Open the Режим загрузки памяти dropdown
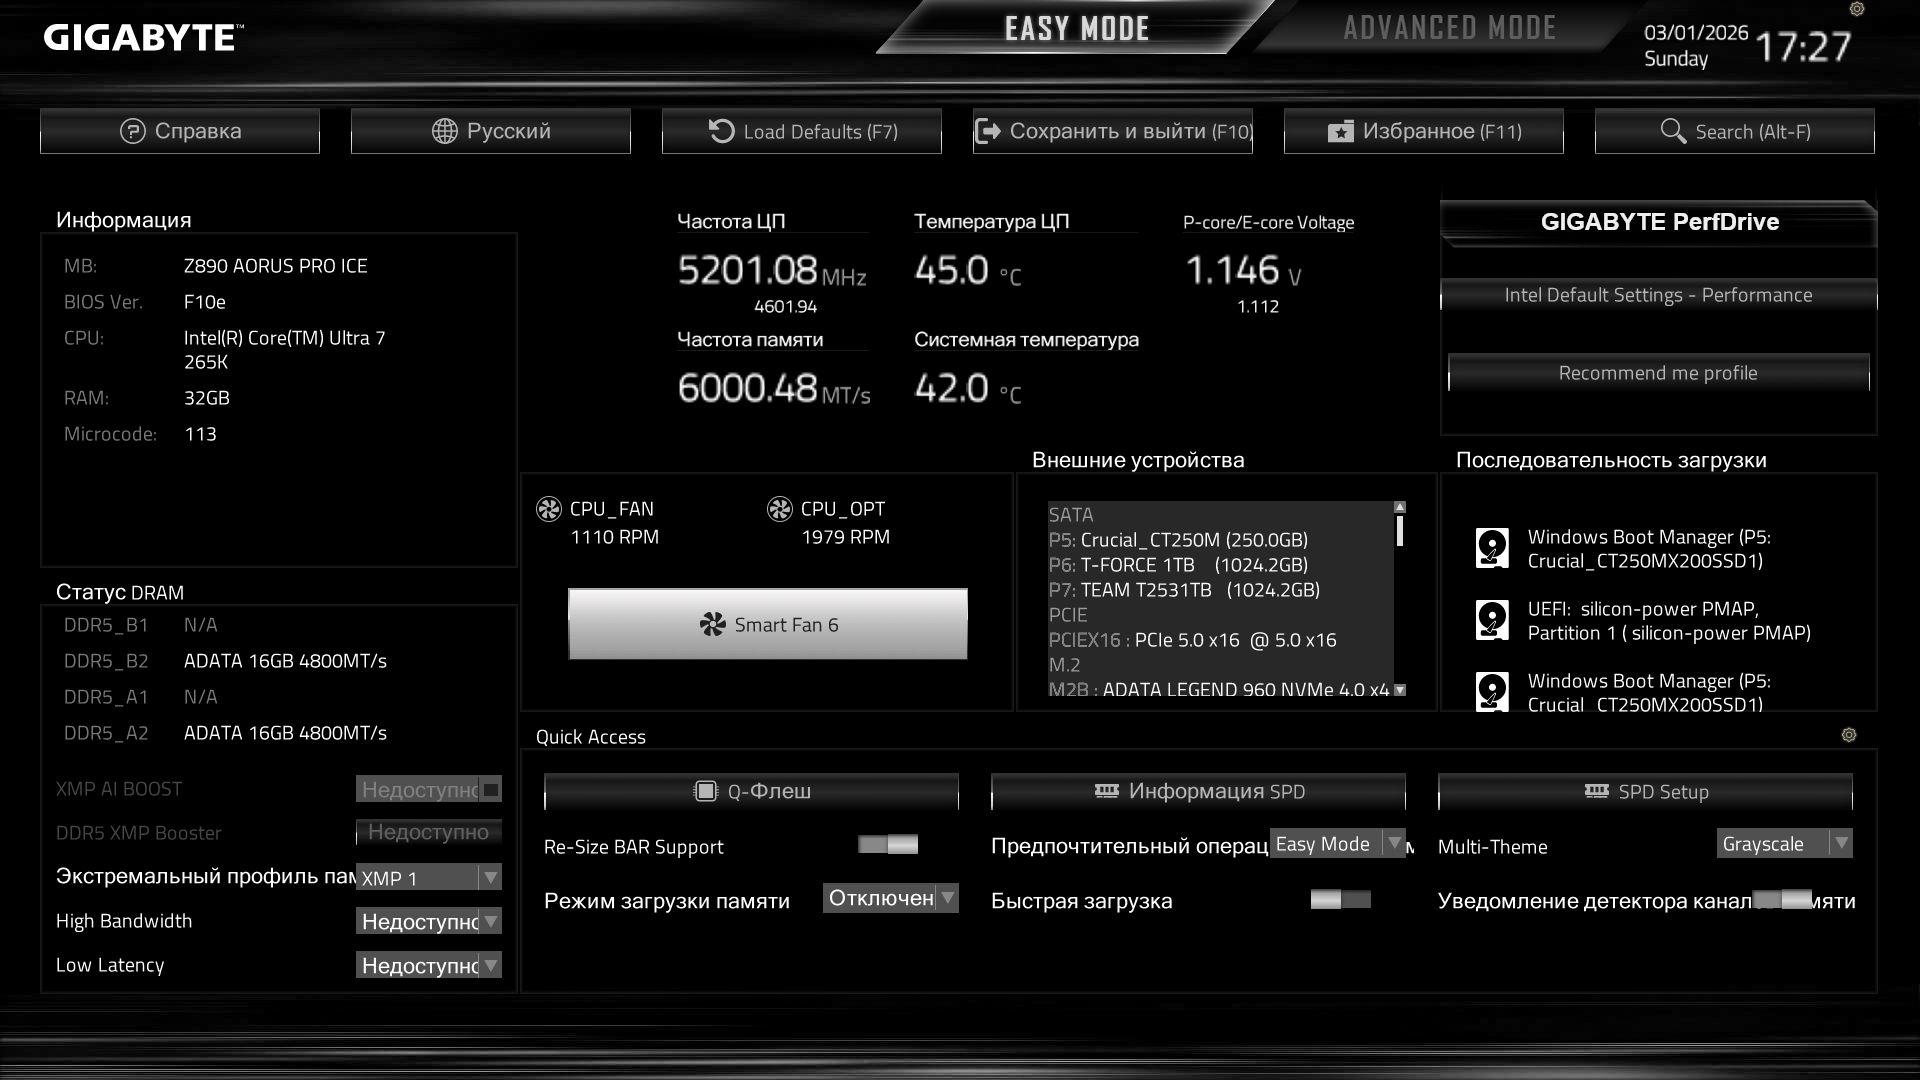Image resolution: width=1920 pixels, height=1080 pixels. point(891,898)
